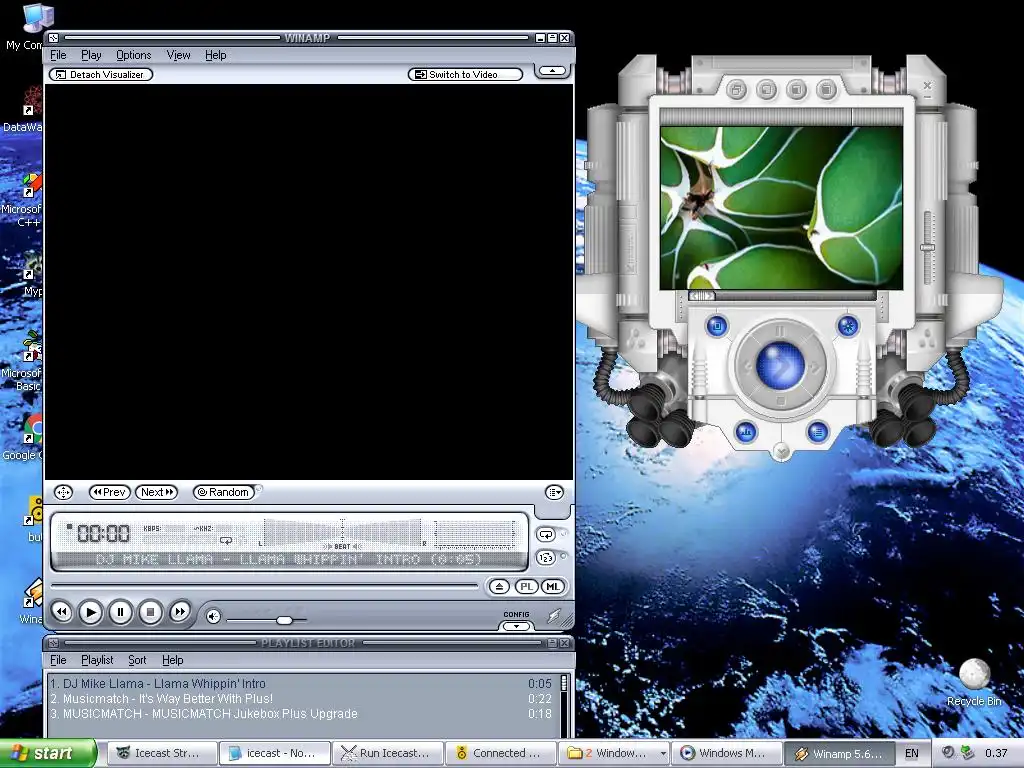Open the visualizer preset menu dropdown
Screen dimensions: 1024x768
point(554,492)
